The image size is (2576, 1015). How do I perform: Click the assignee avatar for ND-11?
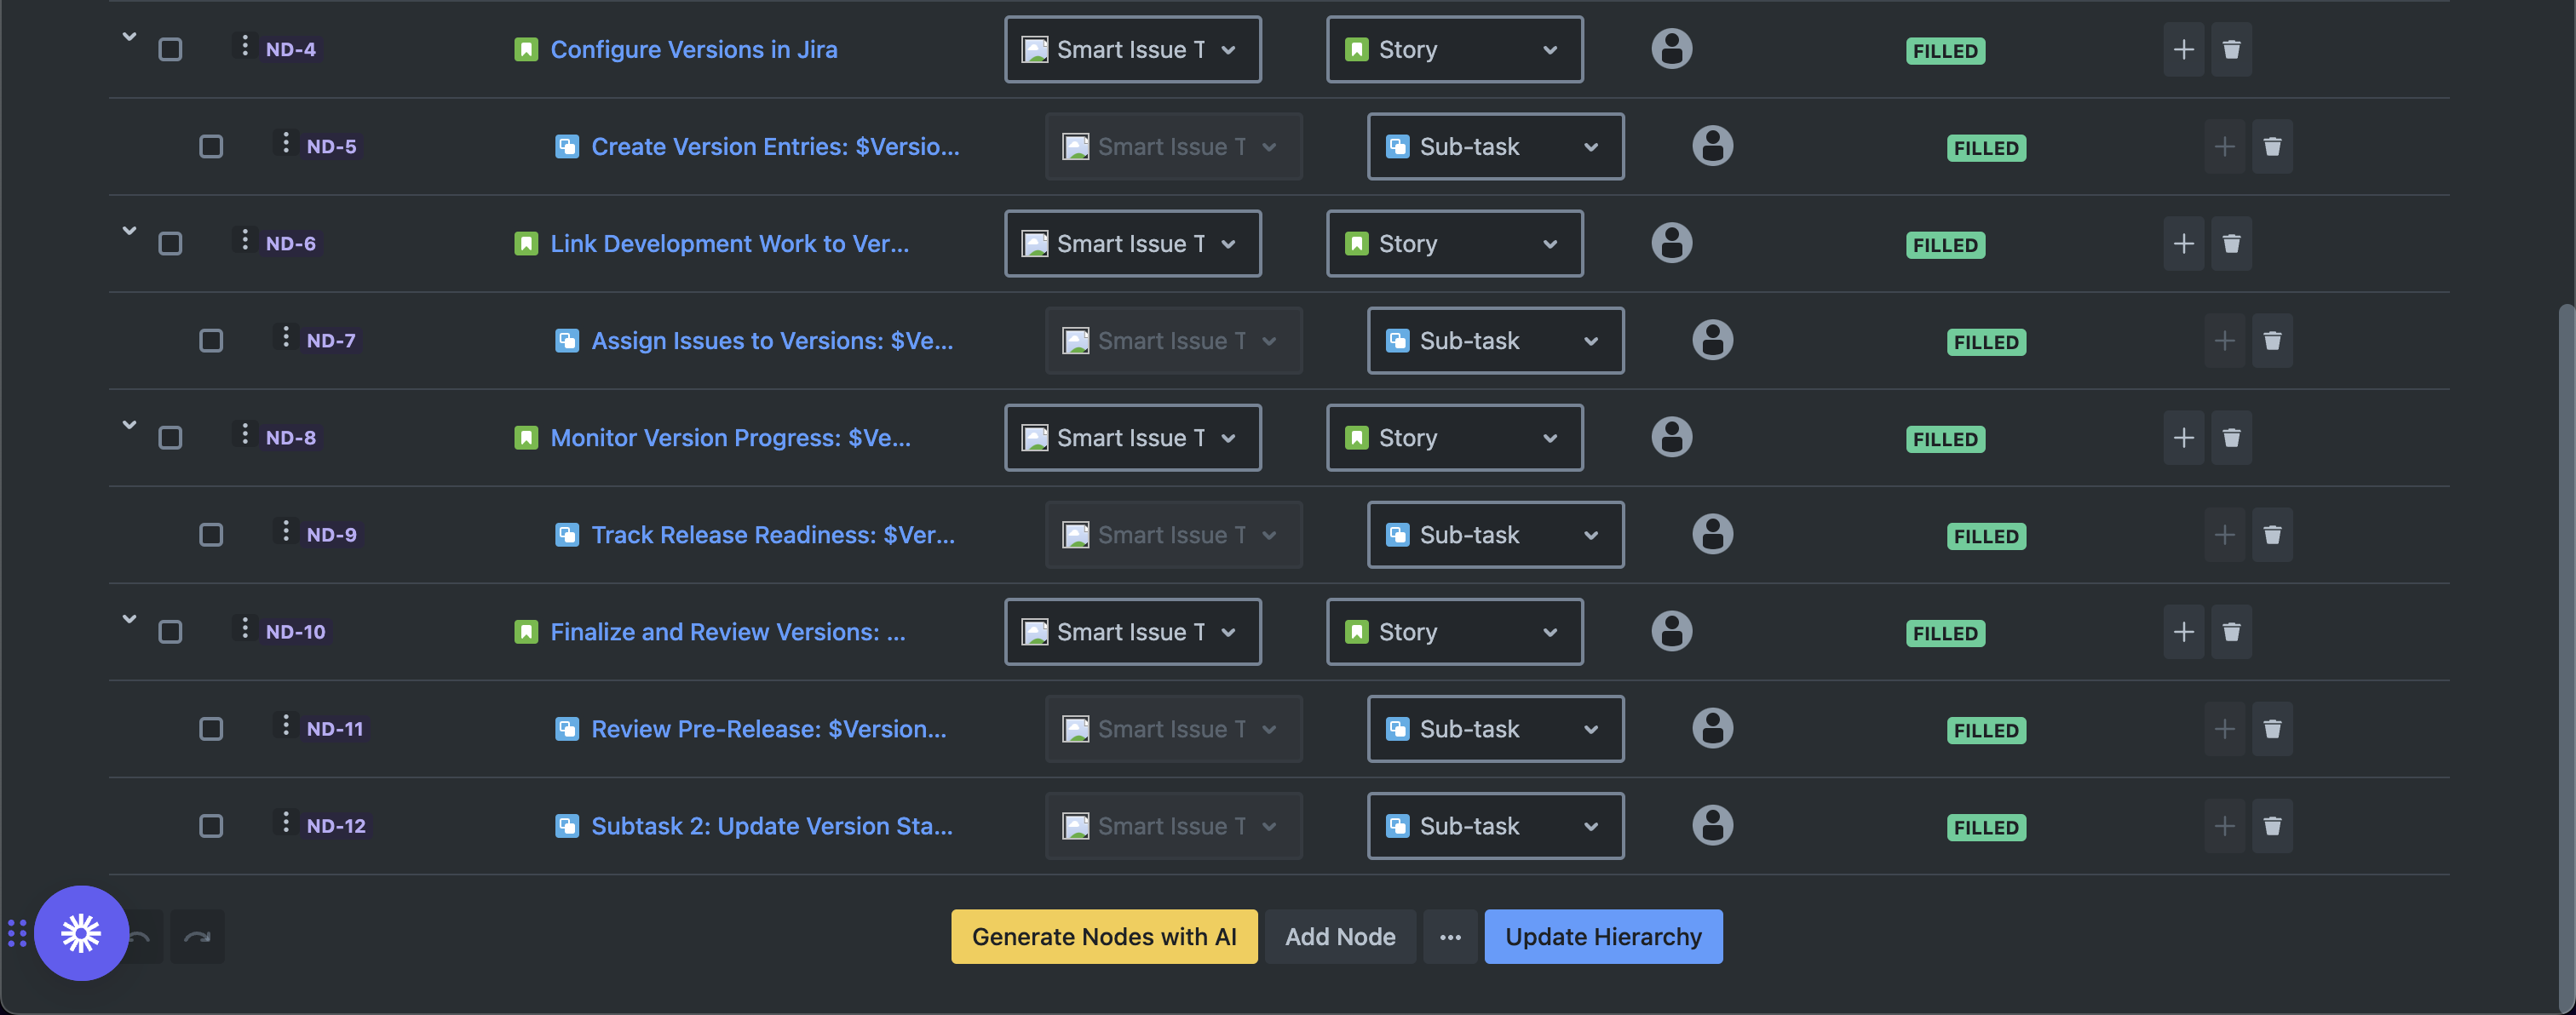pos(1712,728)
